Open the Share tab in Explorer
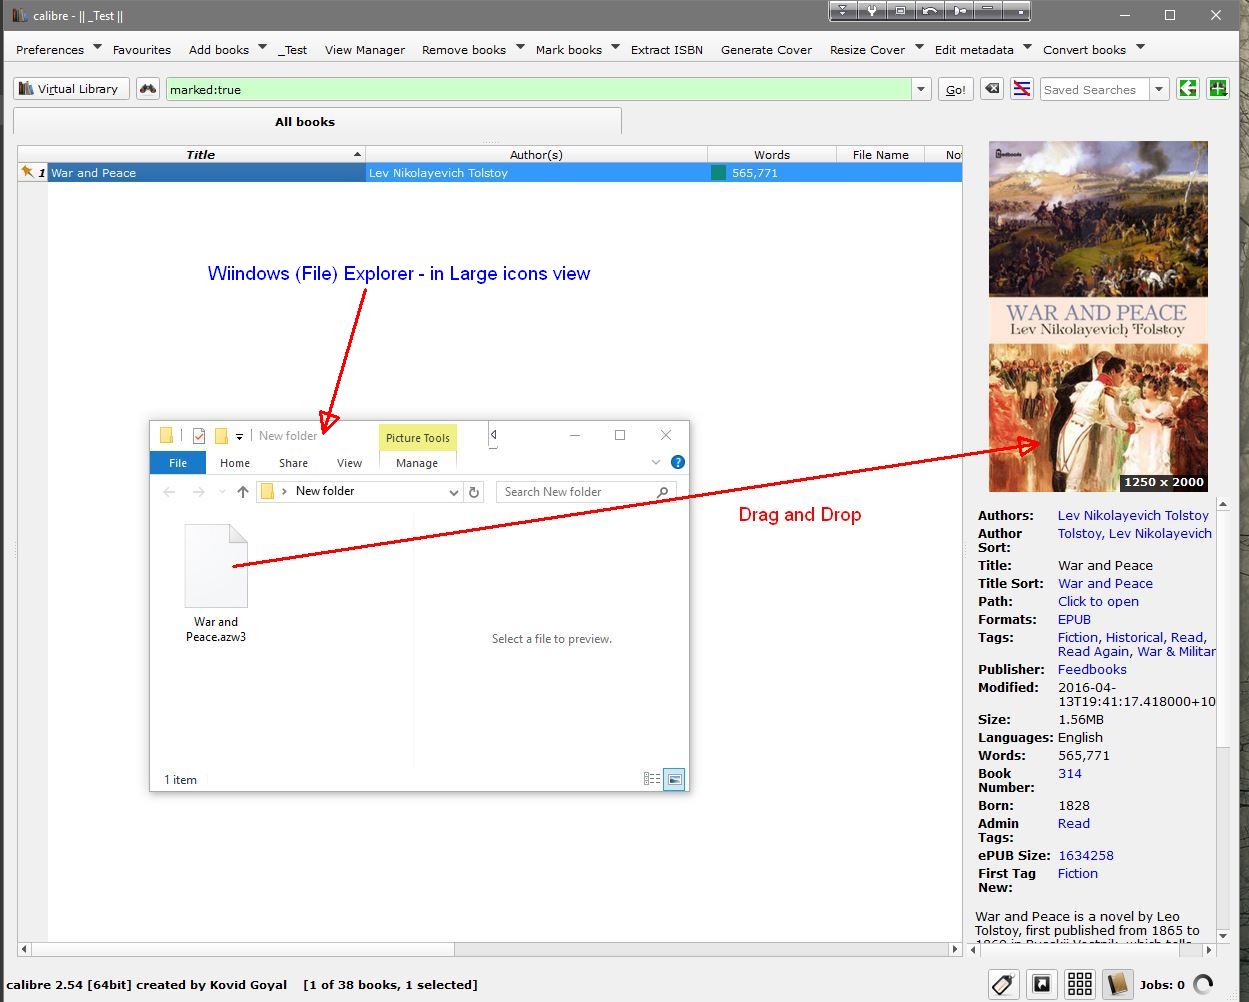The image size is (1249, 1002). 293,463
